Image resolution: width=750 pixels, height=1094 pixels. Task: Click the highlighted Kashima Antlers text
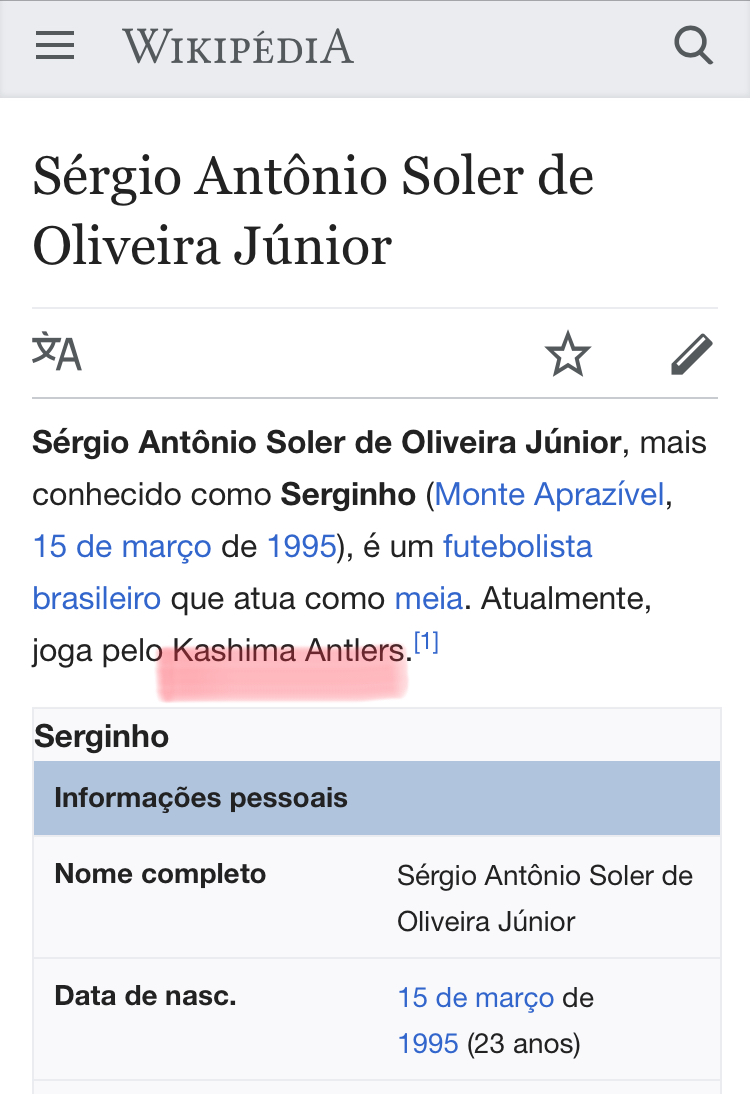288,652
